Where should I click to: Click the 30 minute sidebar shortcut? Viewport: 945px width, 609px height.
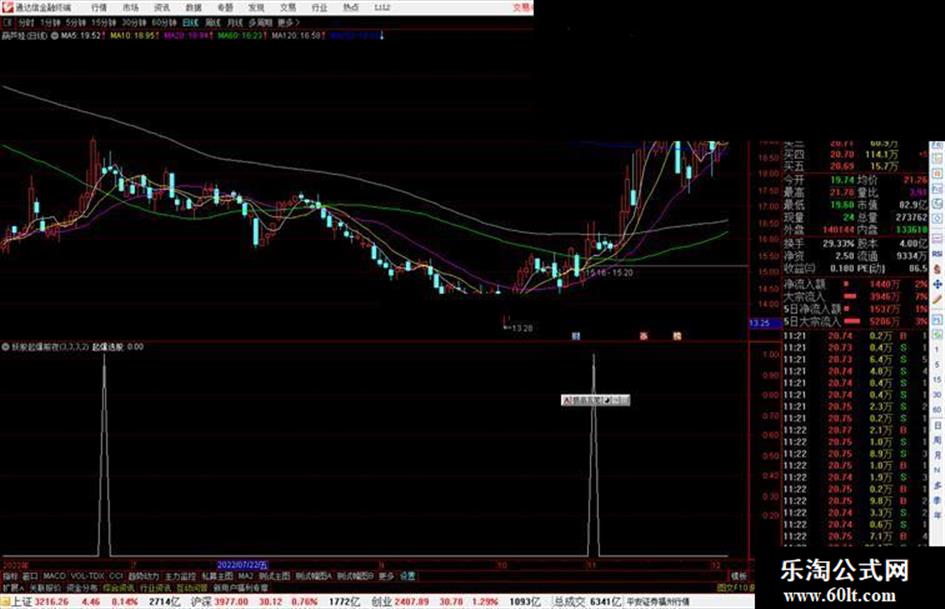937,395
